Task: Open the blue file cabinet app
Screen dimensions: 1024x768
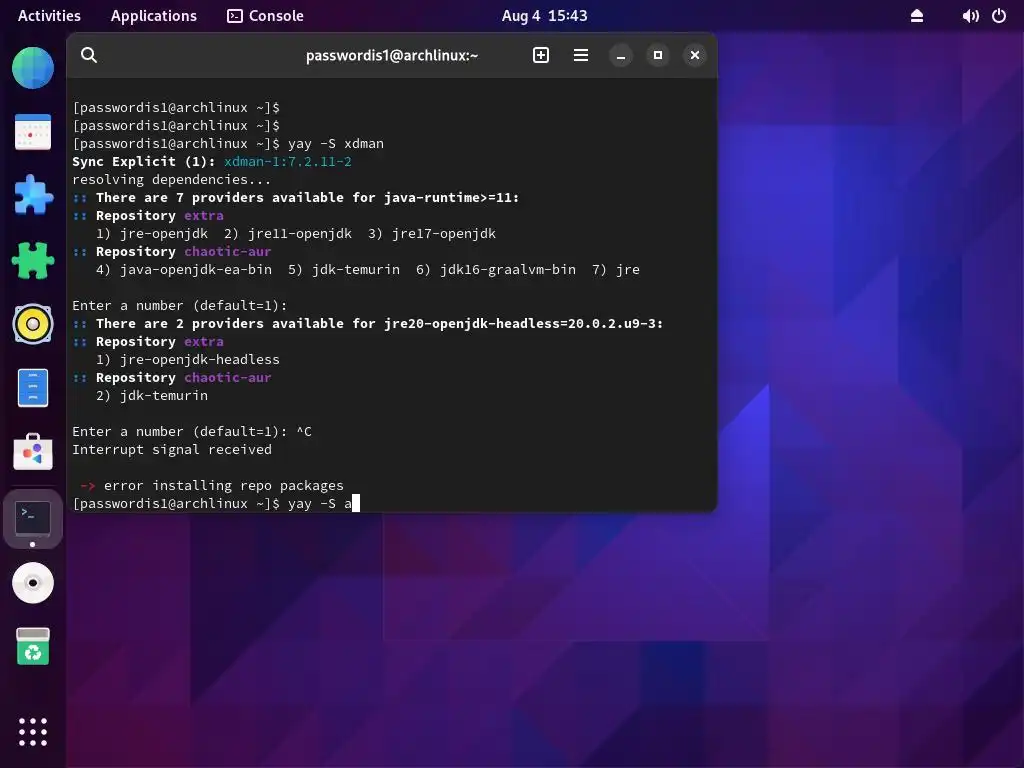Action: [33, 388]
